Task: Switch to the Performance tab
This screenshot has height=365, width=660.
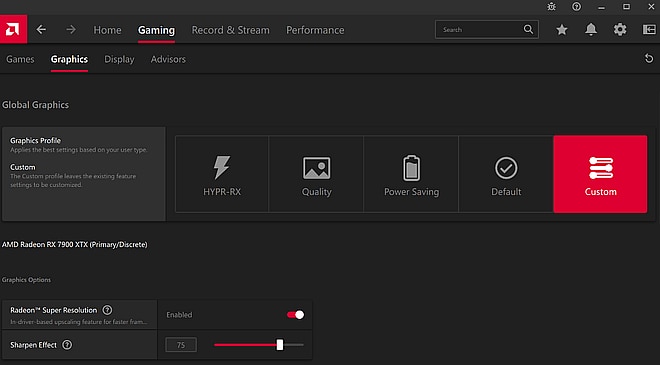Action: tap(315, 30)
